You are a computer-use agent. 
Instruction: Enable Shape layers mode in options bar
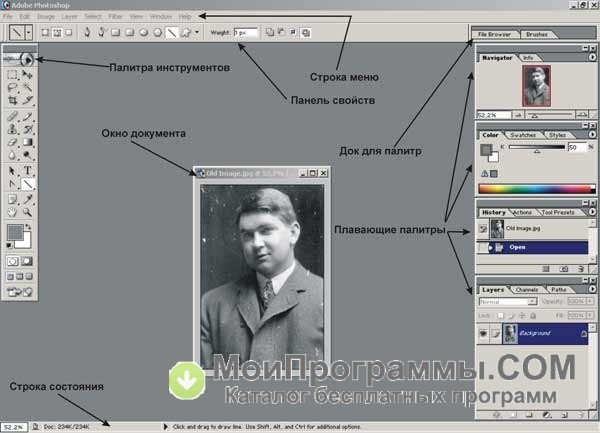45,33
